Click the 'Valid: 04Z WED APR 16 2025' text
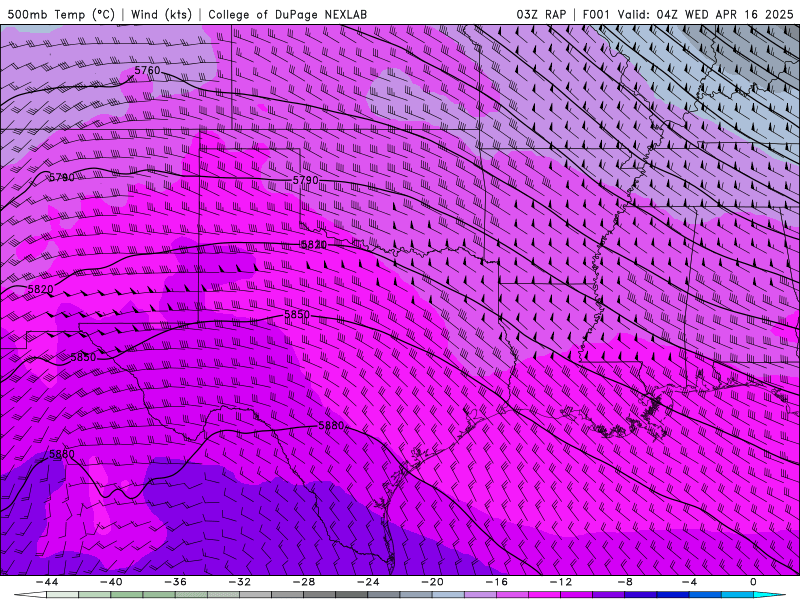The width and height of the screenshot is (800, 600). tap(706, 14)
